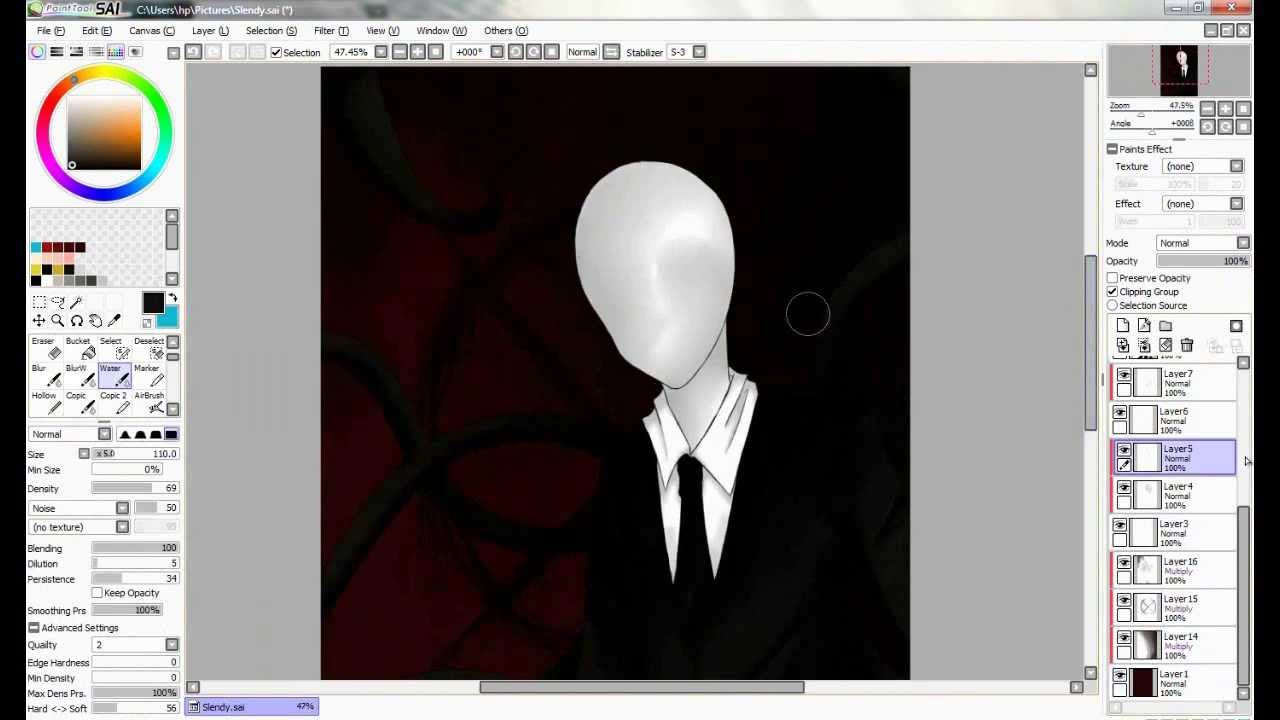This screenshot has width=1280, height=720.
Task: Activate the Magic Wand tool
Action: [76, 302]
